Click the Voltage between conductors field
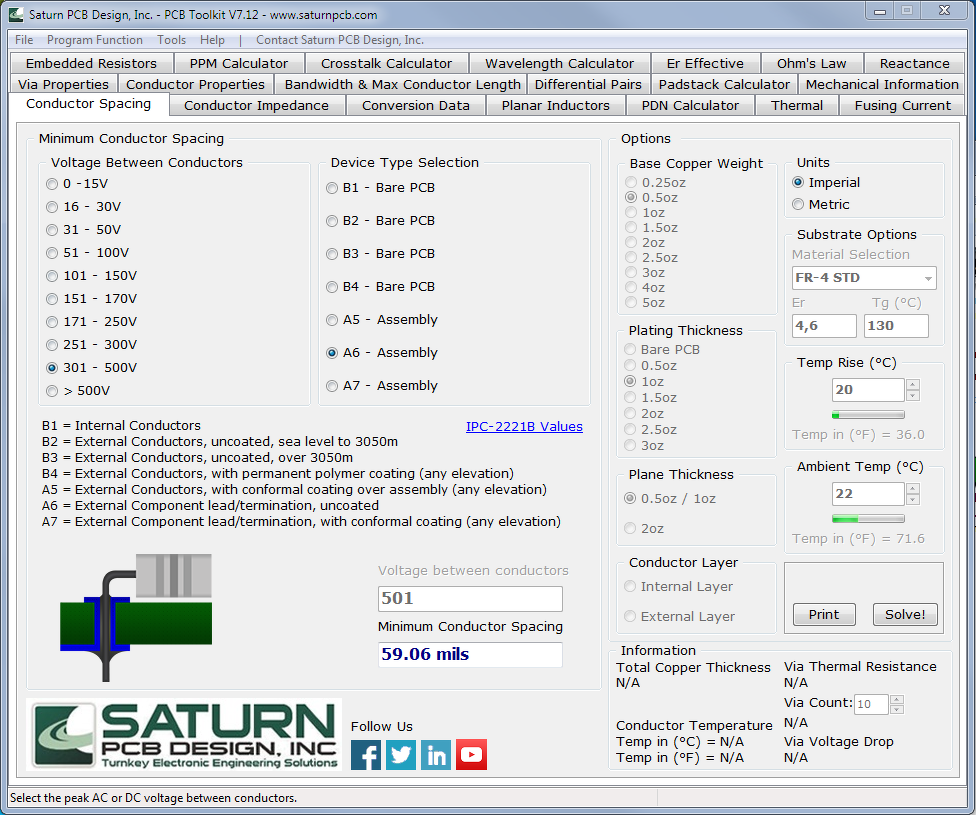The height and width of the screenshot is (815, 976). 470,598
